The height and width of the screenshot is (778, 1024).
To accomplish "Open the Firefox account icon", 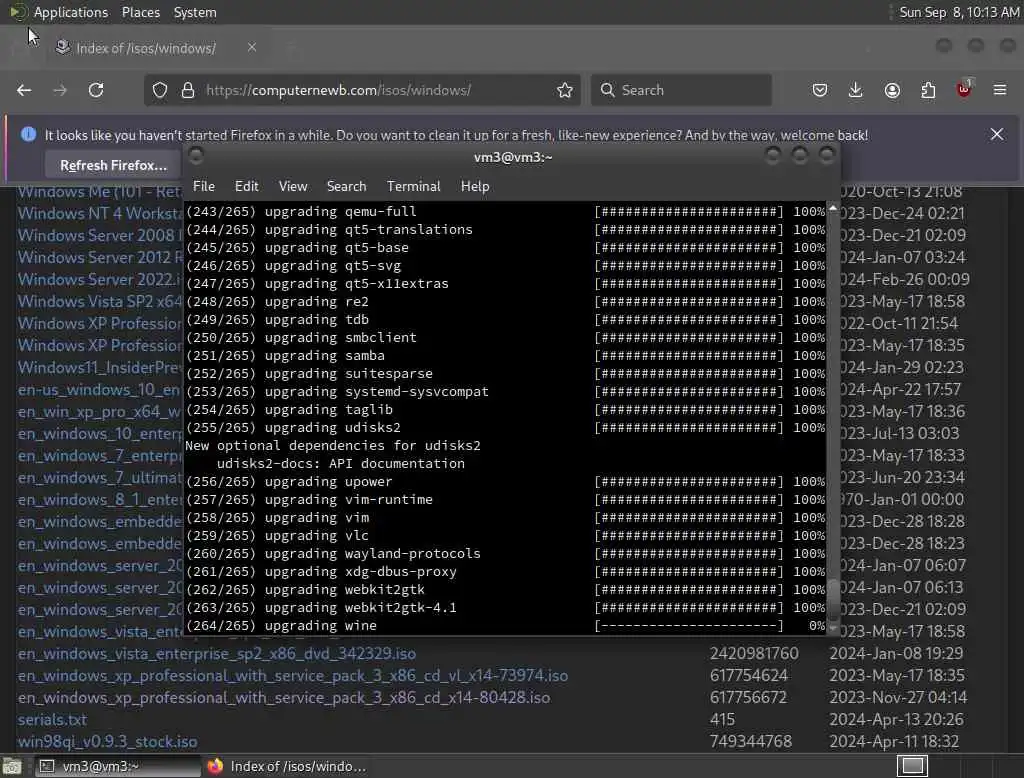I will point(892,90).
